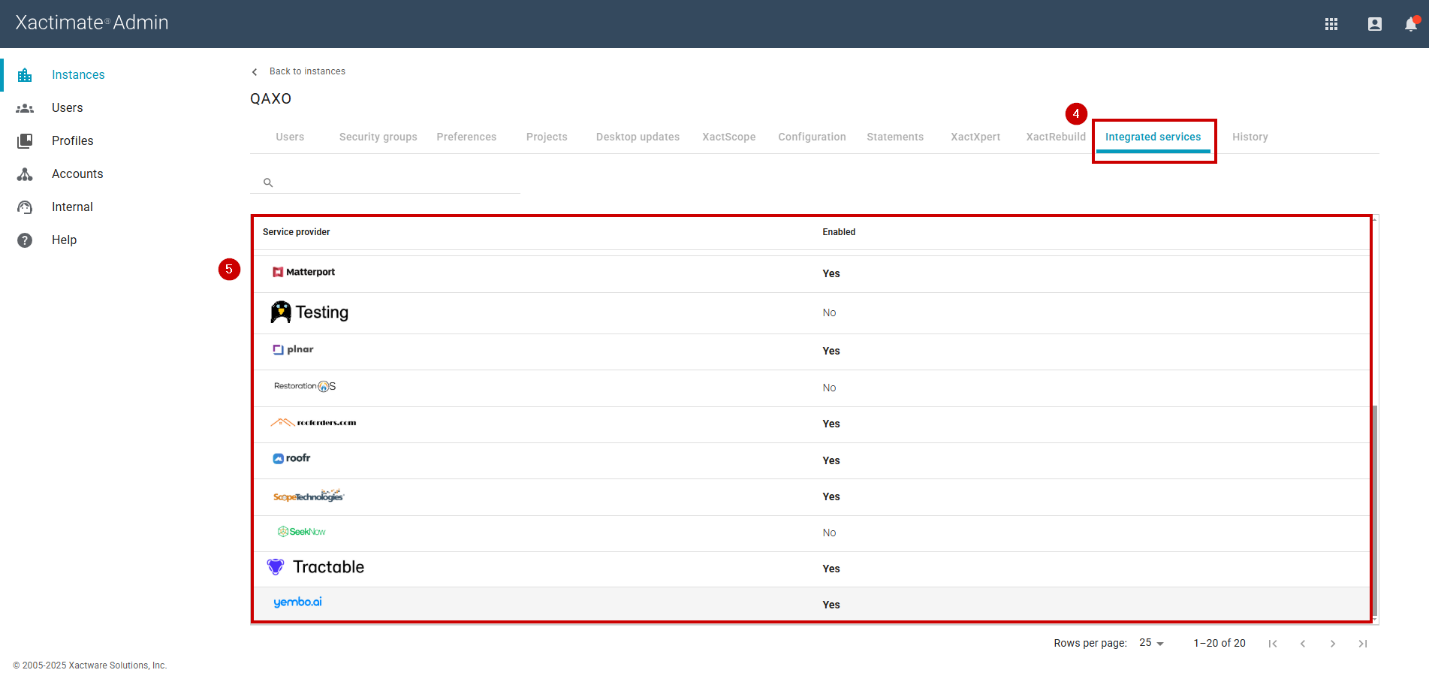Viewport: 1429px width, 682px height.
Task: Open Internal in the sidebar
Action: (x=72, y=207)
